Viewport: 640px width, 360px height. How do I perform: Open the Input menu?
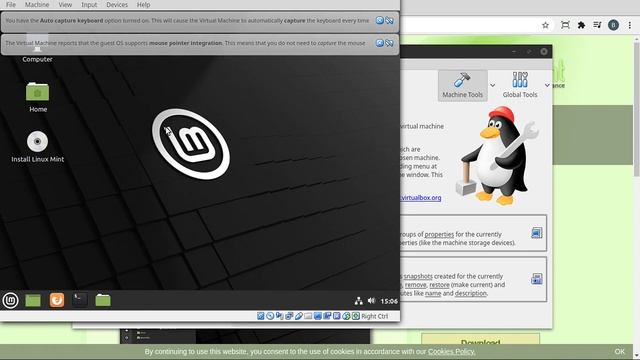[x=89, y=5]
